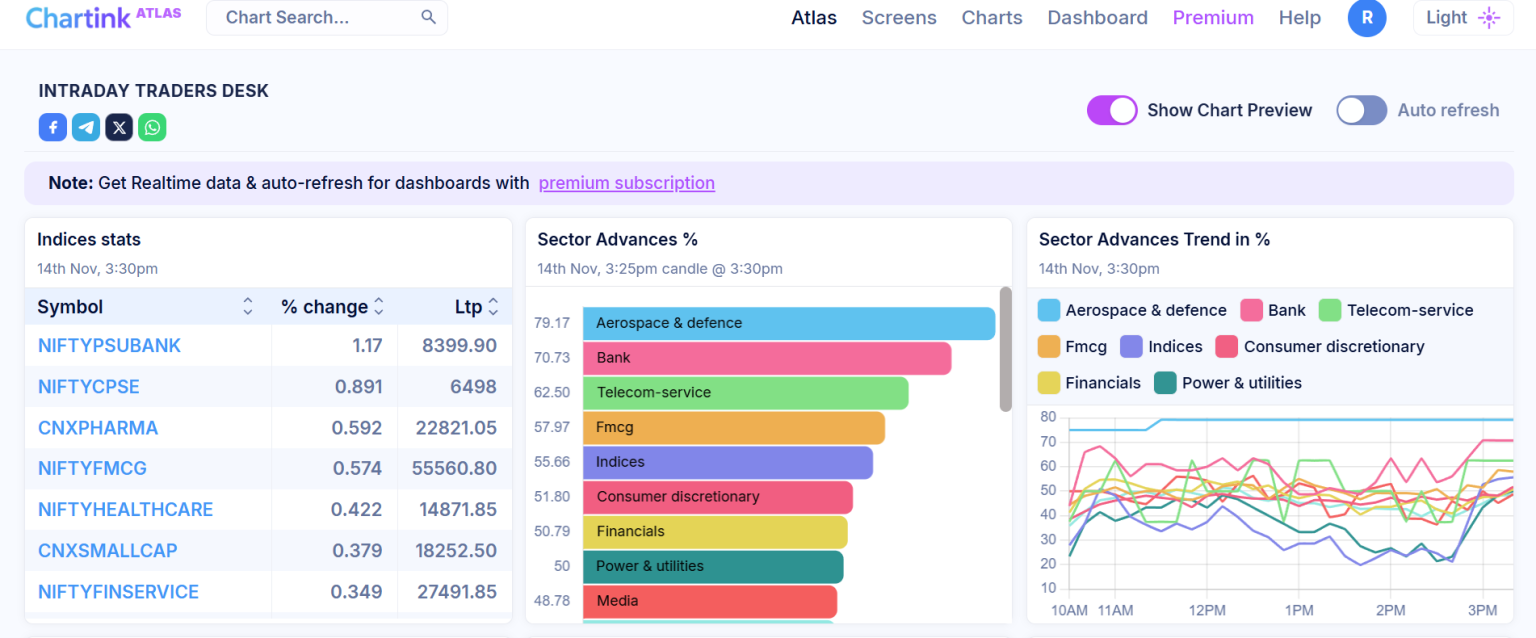Click Aerospace & defence legend color swatch

[1049, 310]
